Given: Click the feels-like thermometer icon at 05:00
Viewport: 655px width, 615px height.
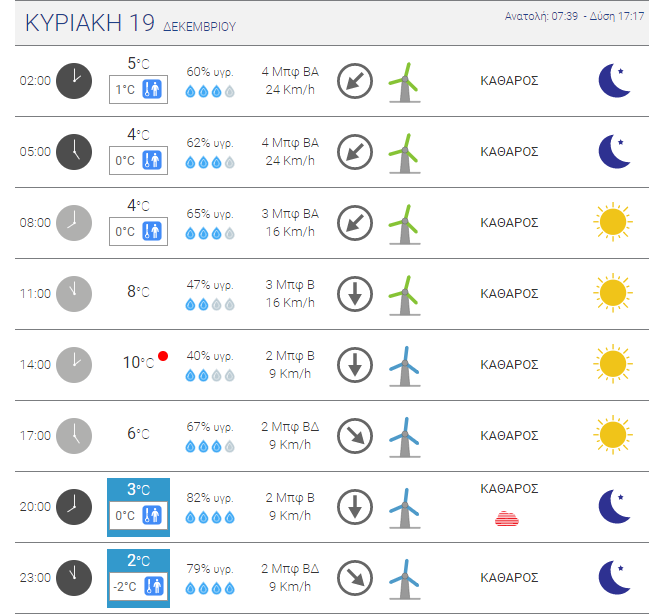Looking at the screenshot, I should [x=152, y=160].
